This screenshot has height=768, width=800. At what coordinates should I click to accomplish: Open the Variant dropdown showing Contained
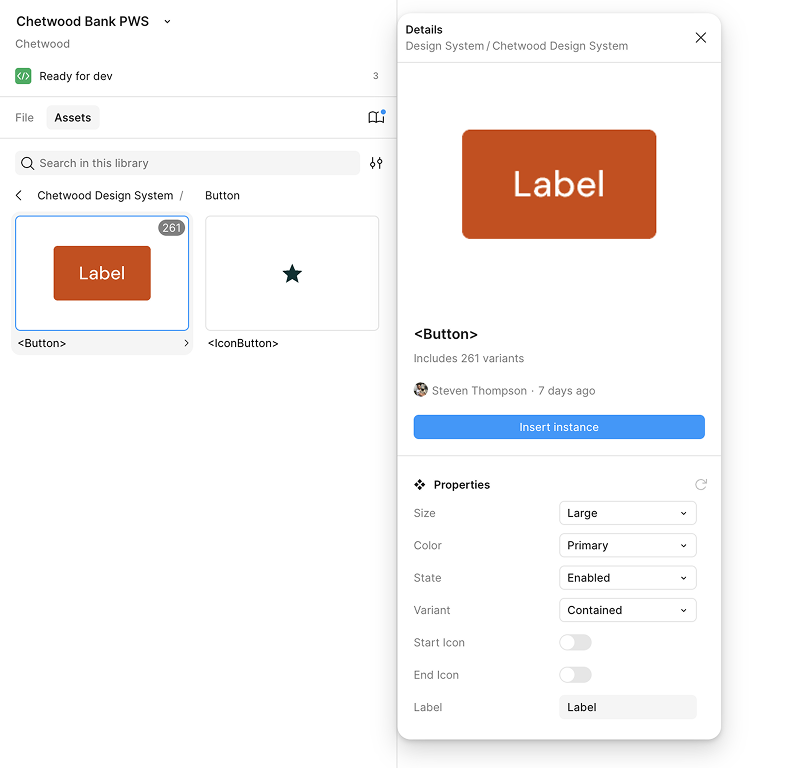tap(627, 610)
